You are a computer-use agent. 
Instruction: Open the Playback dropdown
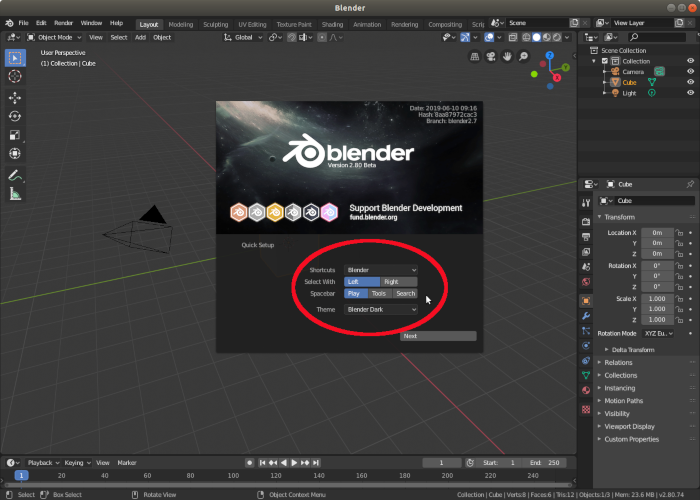(x=43, y=463)
